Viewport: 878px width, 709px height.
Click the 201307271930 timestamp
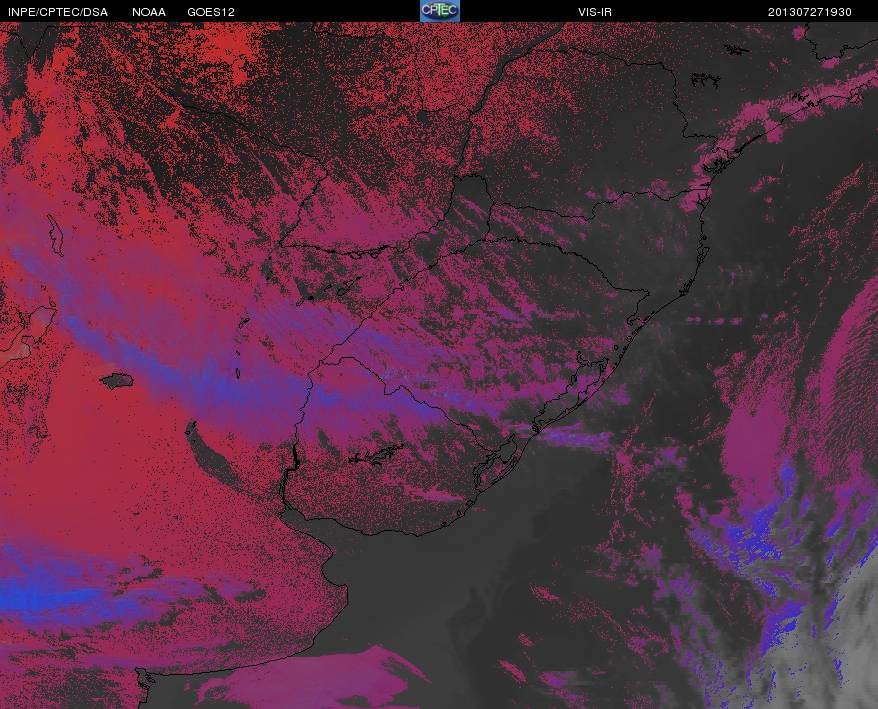[x=810, y=12]
